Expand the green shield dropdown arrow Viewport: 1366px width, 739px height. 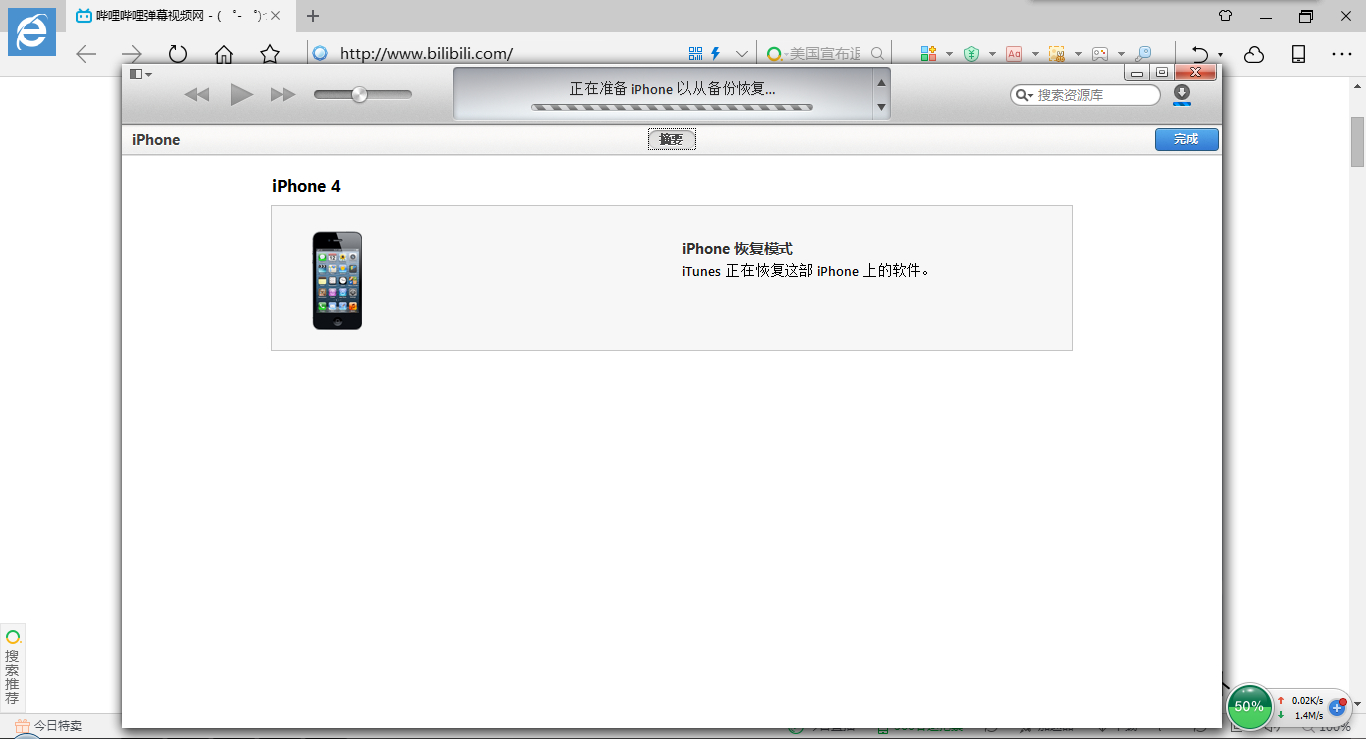pyautogui.click(x=992, y=54)
